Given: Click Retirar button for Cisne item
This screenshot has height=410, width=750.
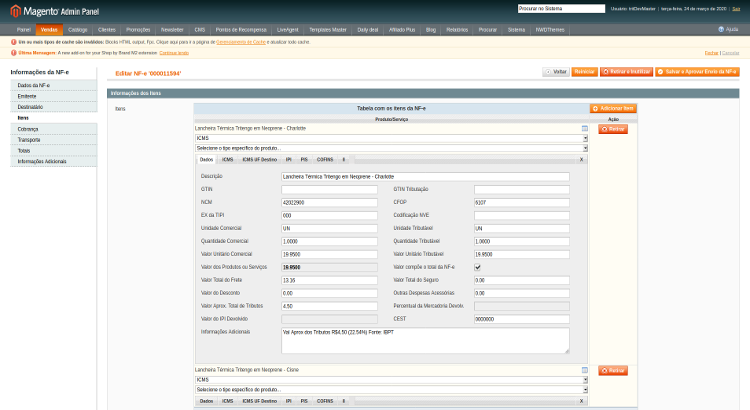Looking at the screenshot, I should (613, 371).
